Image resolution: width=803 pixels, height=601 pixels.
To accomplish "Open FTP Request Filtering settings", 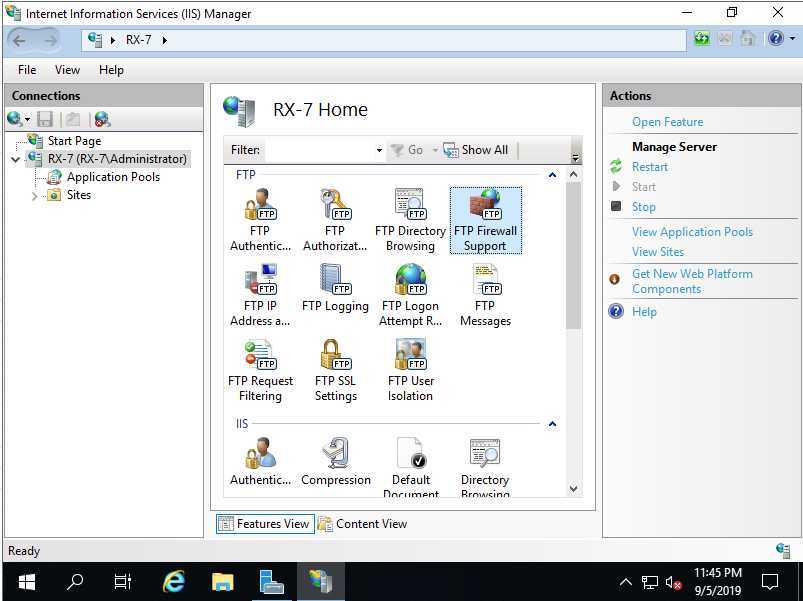I will point(260,370).
